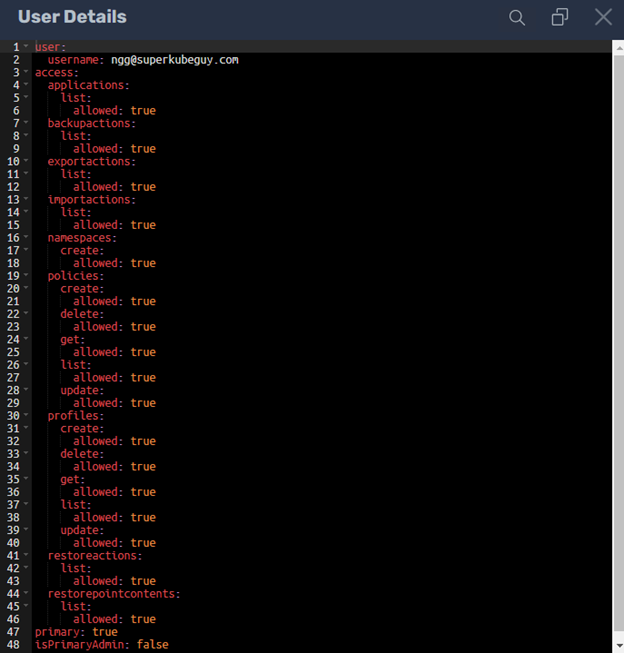The image size is (624, 653).
Task: Fold the applications section on line 4
Action: pos(26,84)
